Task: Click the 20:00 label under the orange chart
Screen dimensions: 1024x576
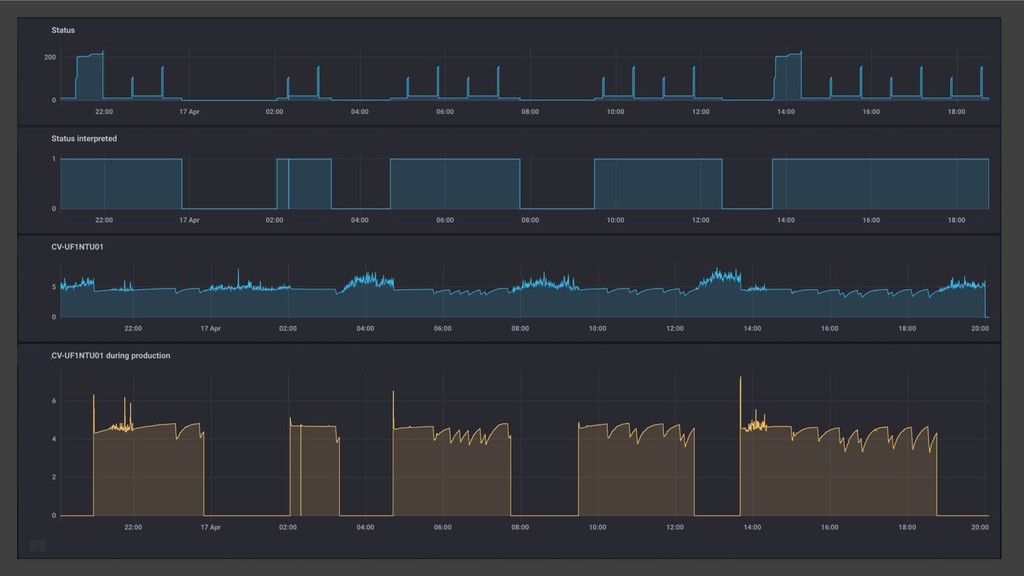Action: 980,527
